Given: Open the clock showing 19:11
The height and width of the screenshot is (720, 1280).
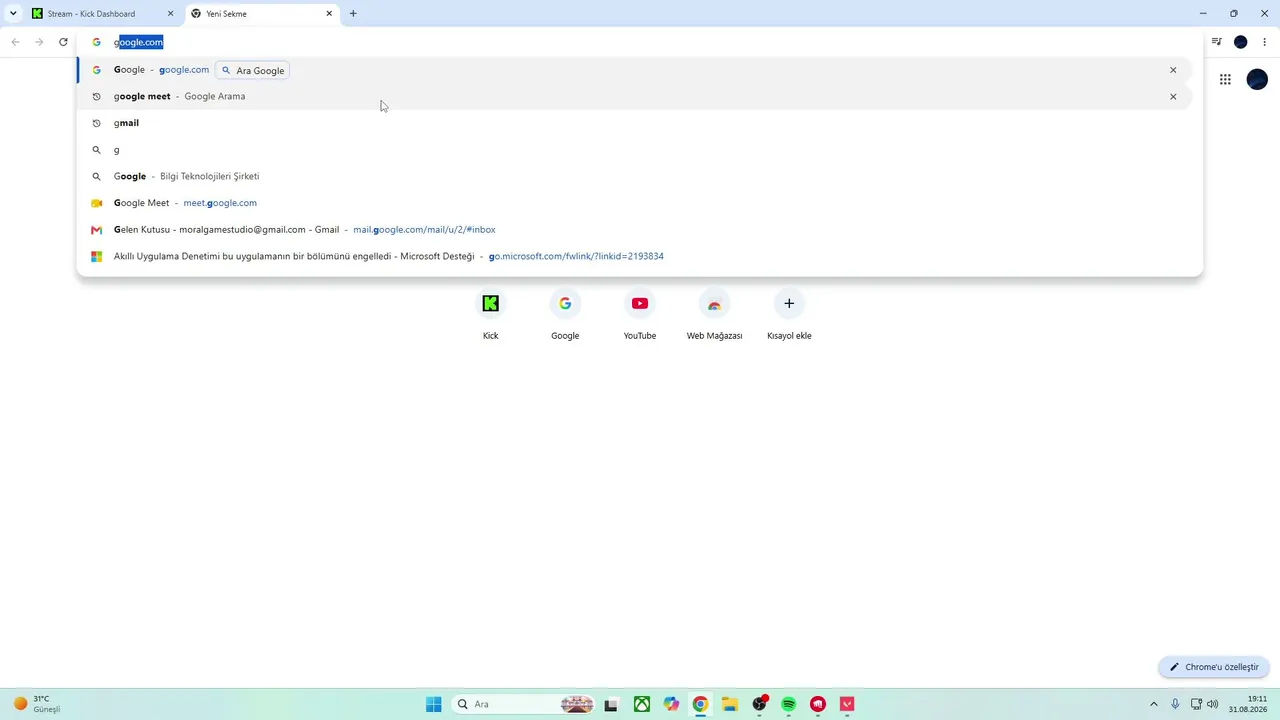Looking at the screenshot, I should coord(1250,704).
